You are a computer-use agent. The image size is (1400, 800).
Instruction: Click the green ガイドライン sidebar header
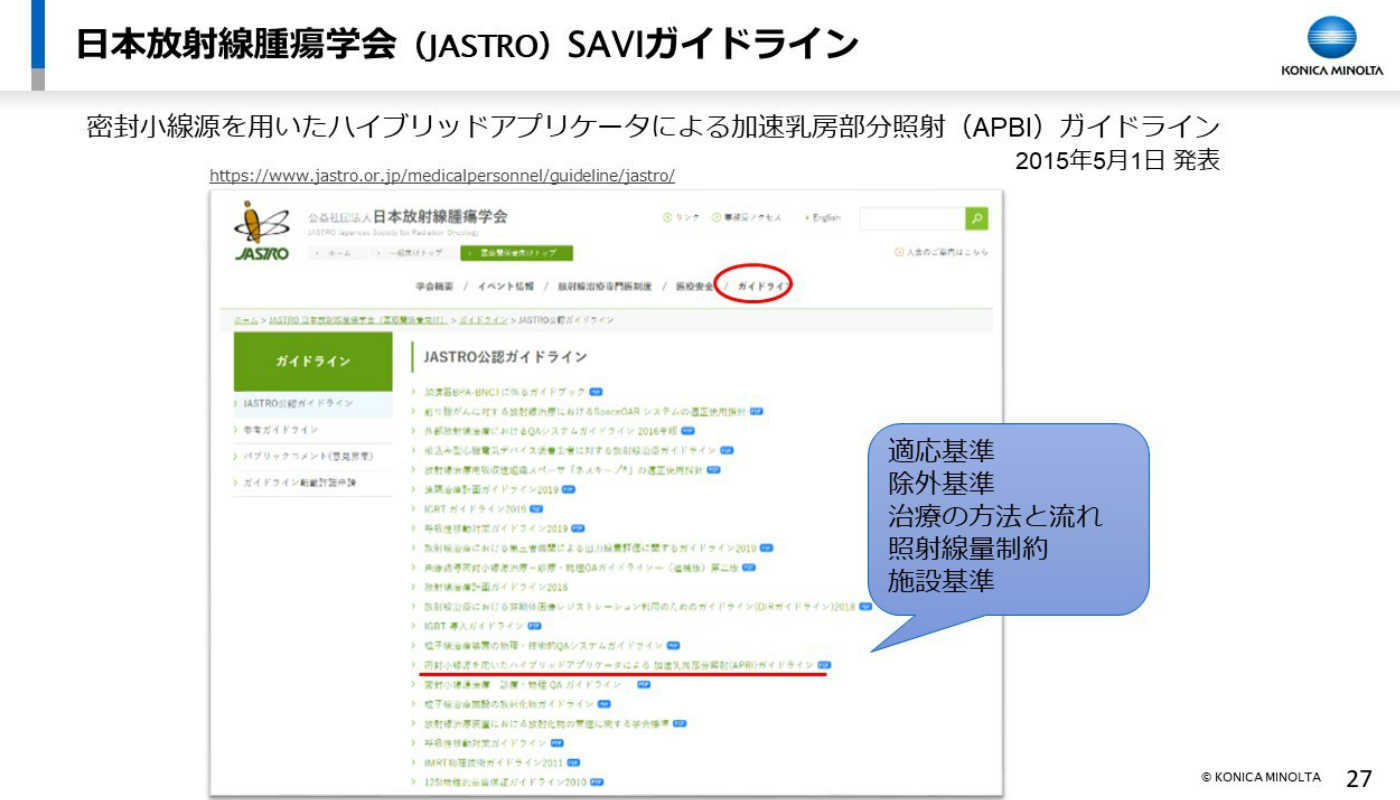[313, 361]
